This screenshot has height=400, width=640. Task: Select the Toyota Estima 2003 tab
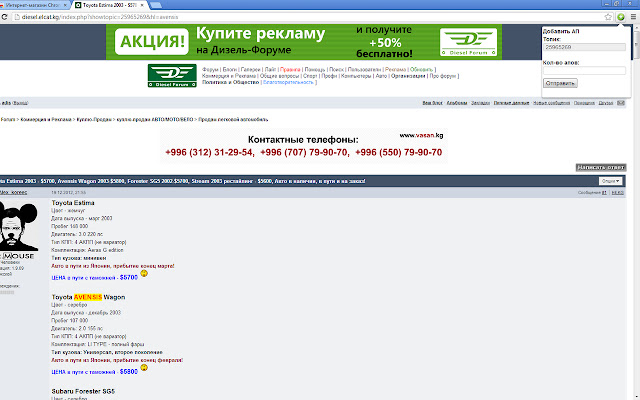click(x=108, y=5)
